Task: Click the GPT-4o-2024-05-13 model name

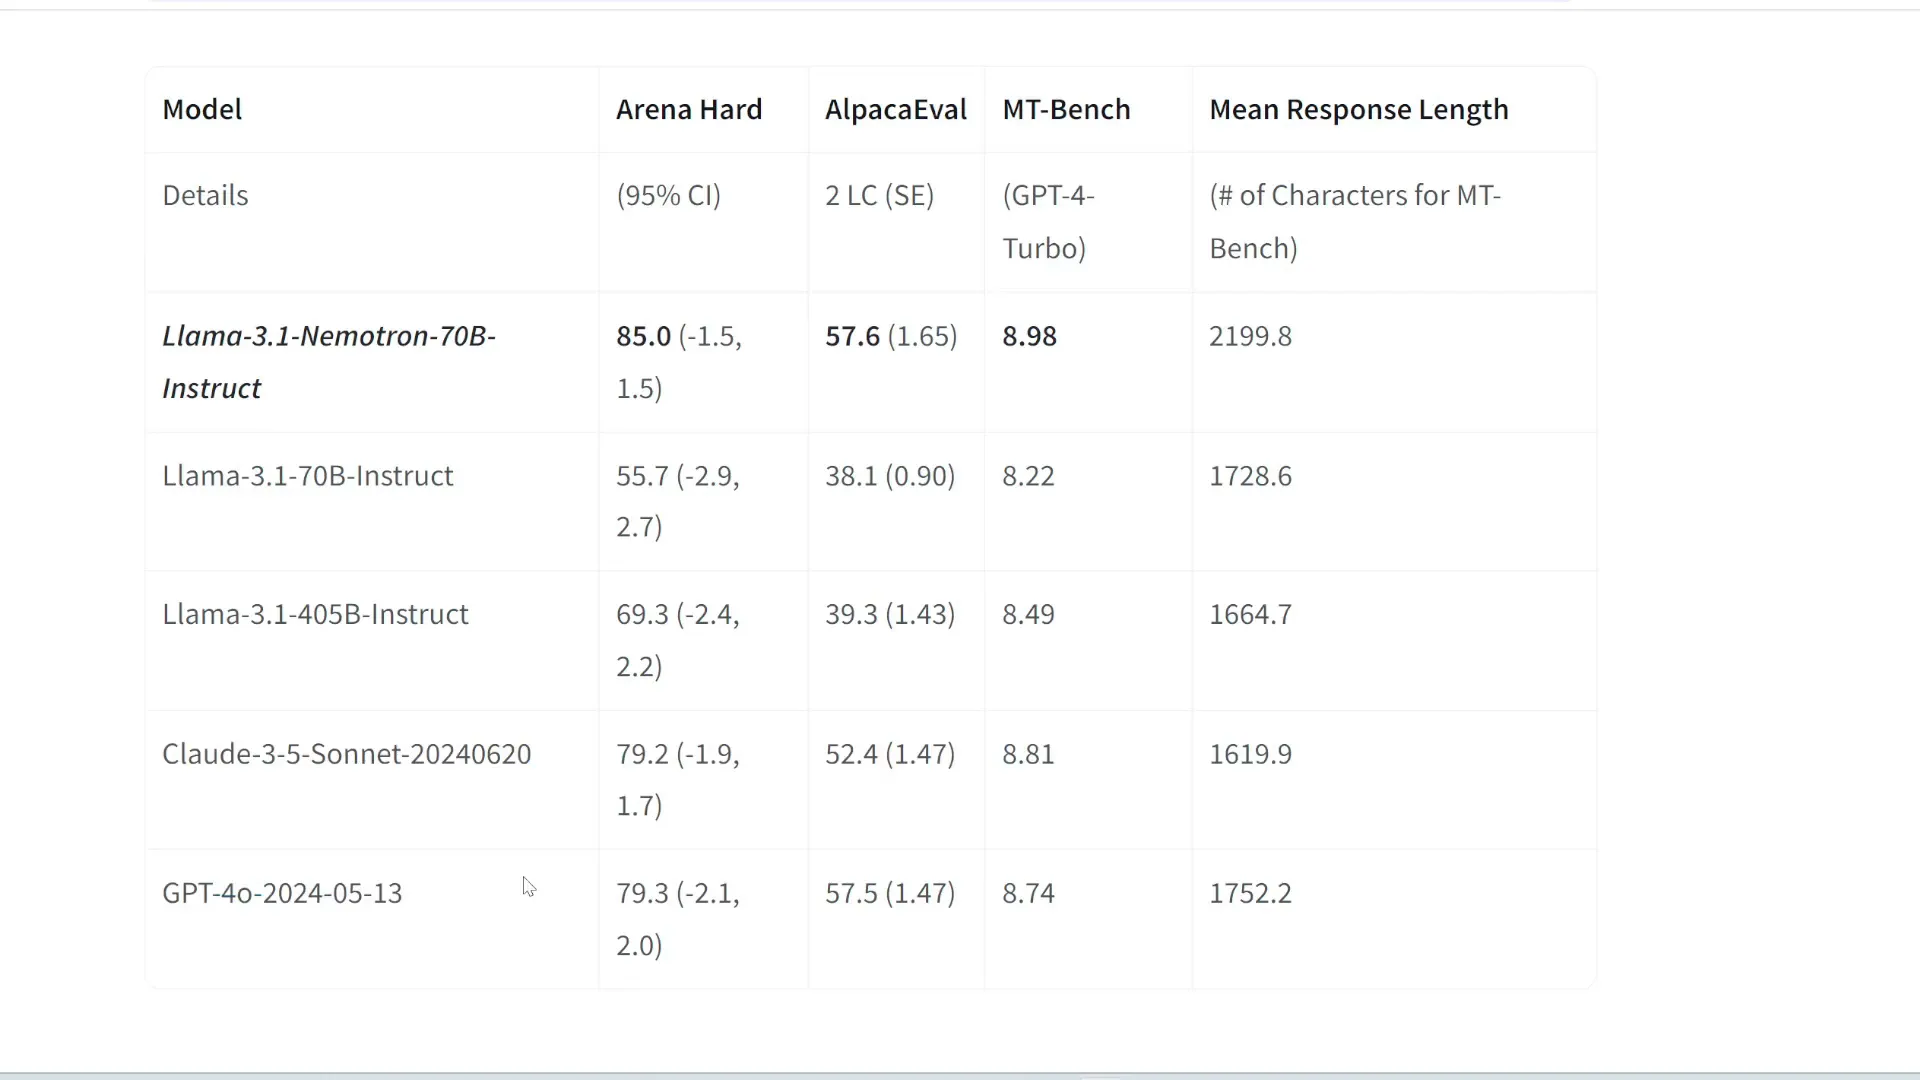Action: [282, 893]
